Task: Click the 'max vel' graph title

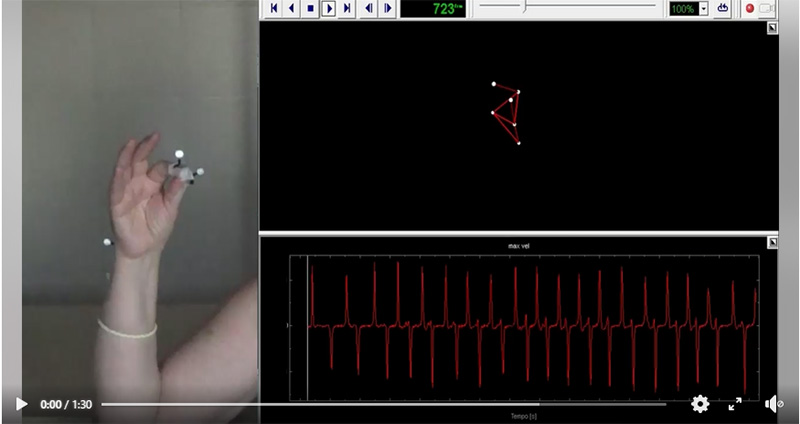Action: coord(519,246)
